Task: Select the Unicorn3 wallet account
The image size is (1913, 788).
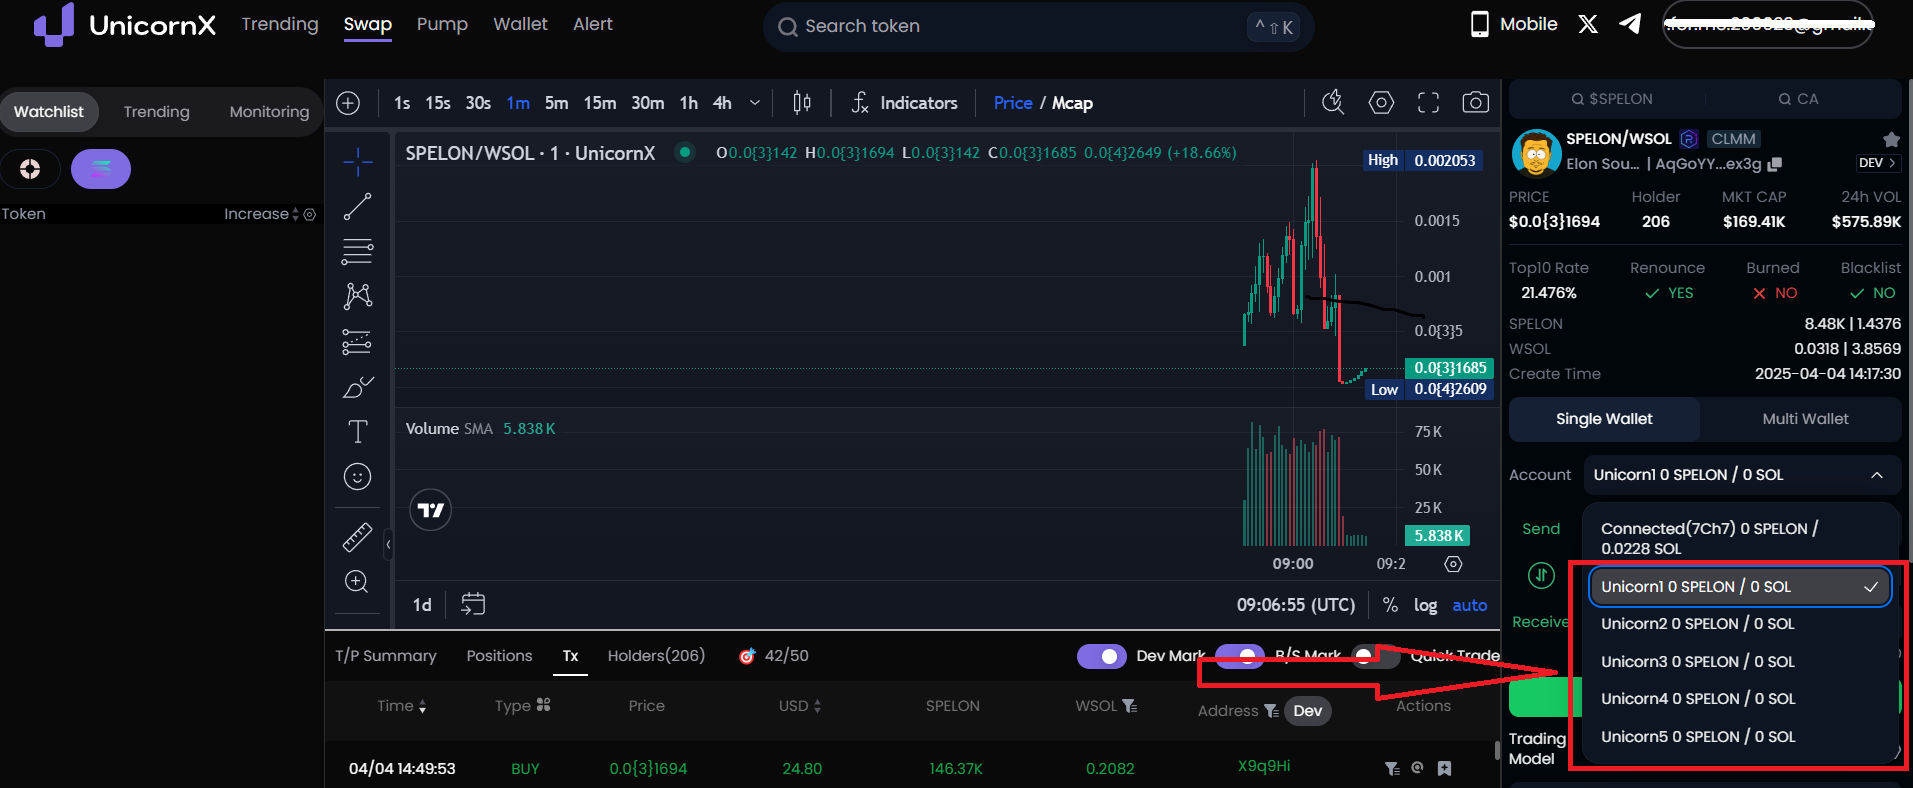Action: (x=1740, y=662)
